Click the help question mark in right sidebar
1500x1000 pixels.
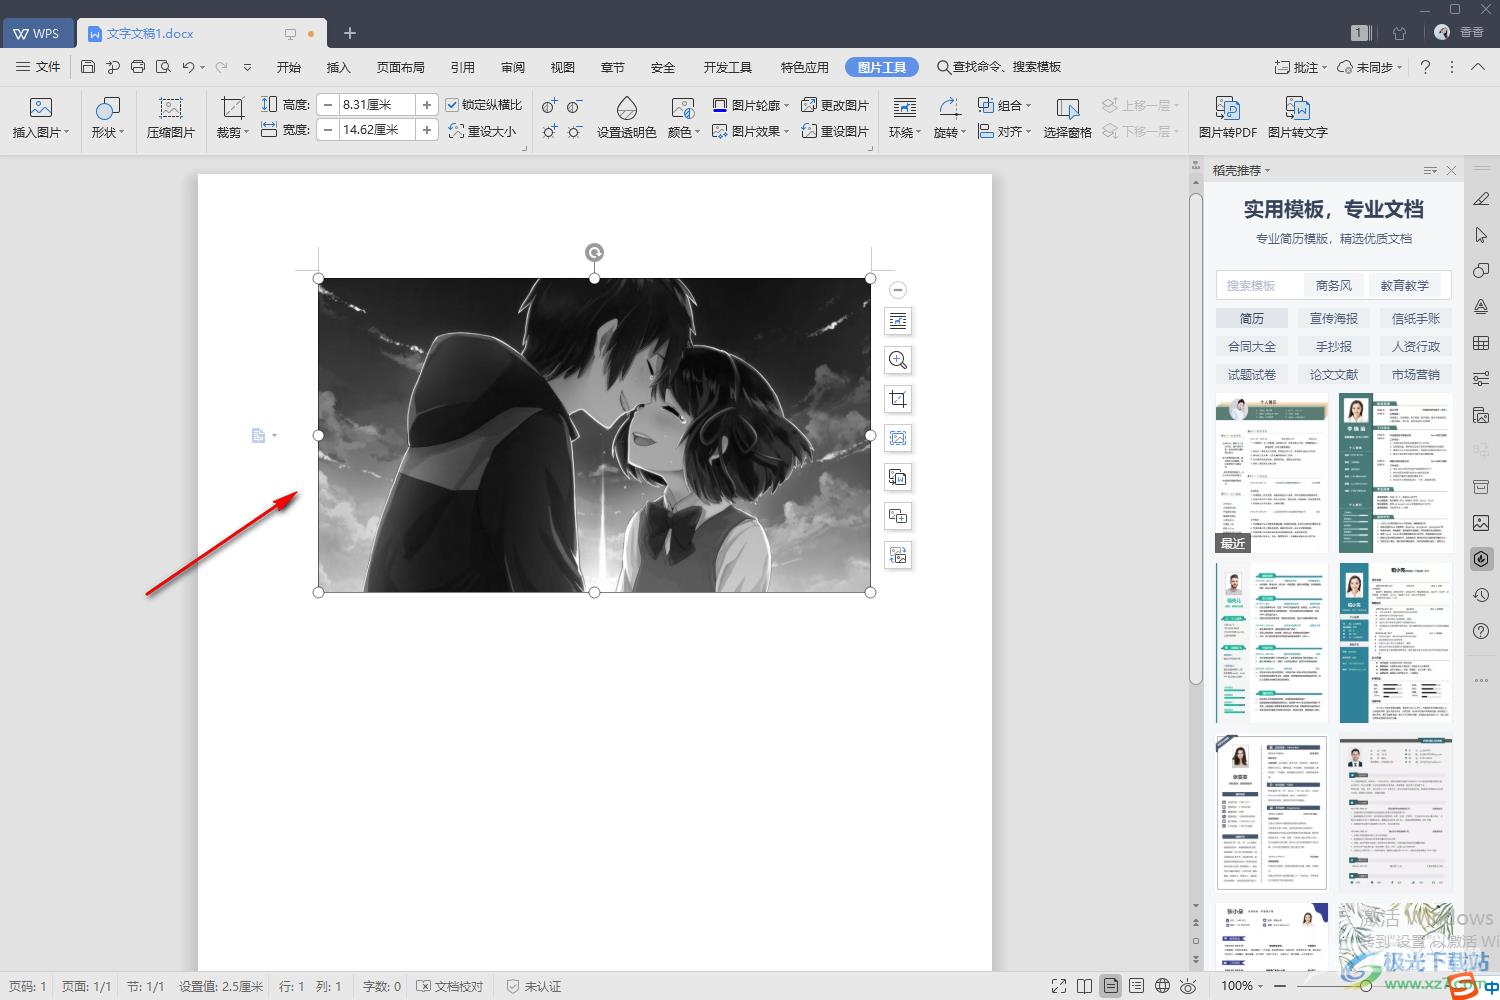[x=1481, y=631]
